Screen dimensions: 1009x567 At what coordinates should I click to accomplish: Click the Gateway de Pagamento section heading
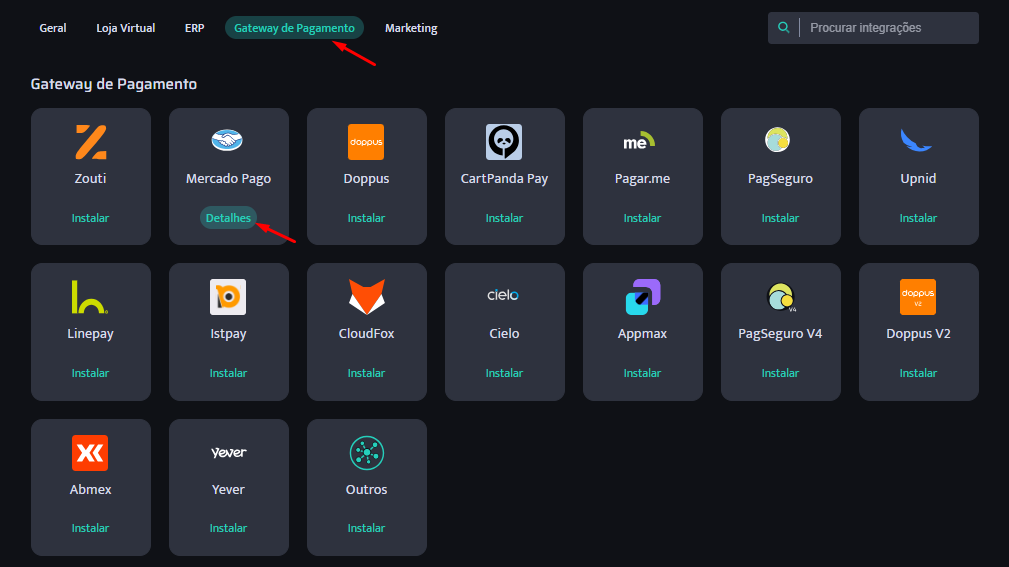click(x=114, y=84)
